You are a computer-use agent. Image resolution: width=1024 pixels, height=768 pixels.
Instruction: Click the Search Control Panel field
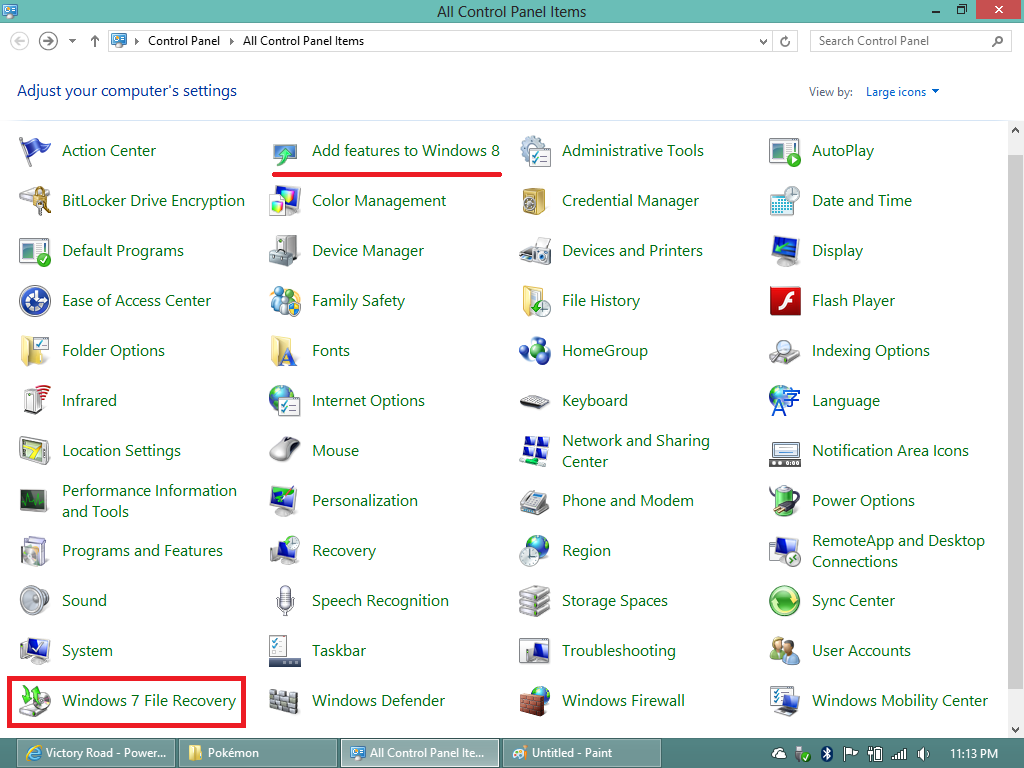(900, 41)
